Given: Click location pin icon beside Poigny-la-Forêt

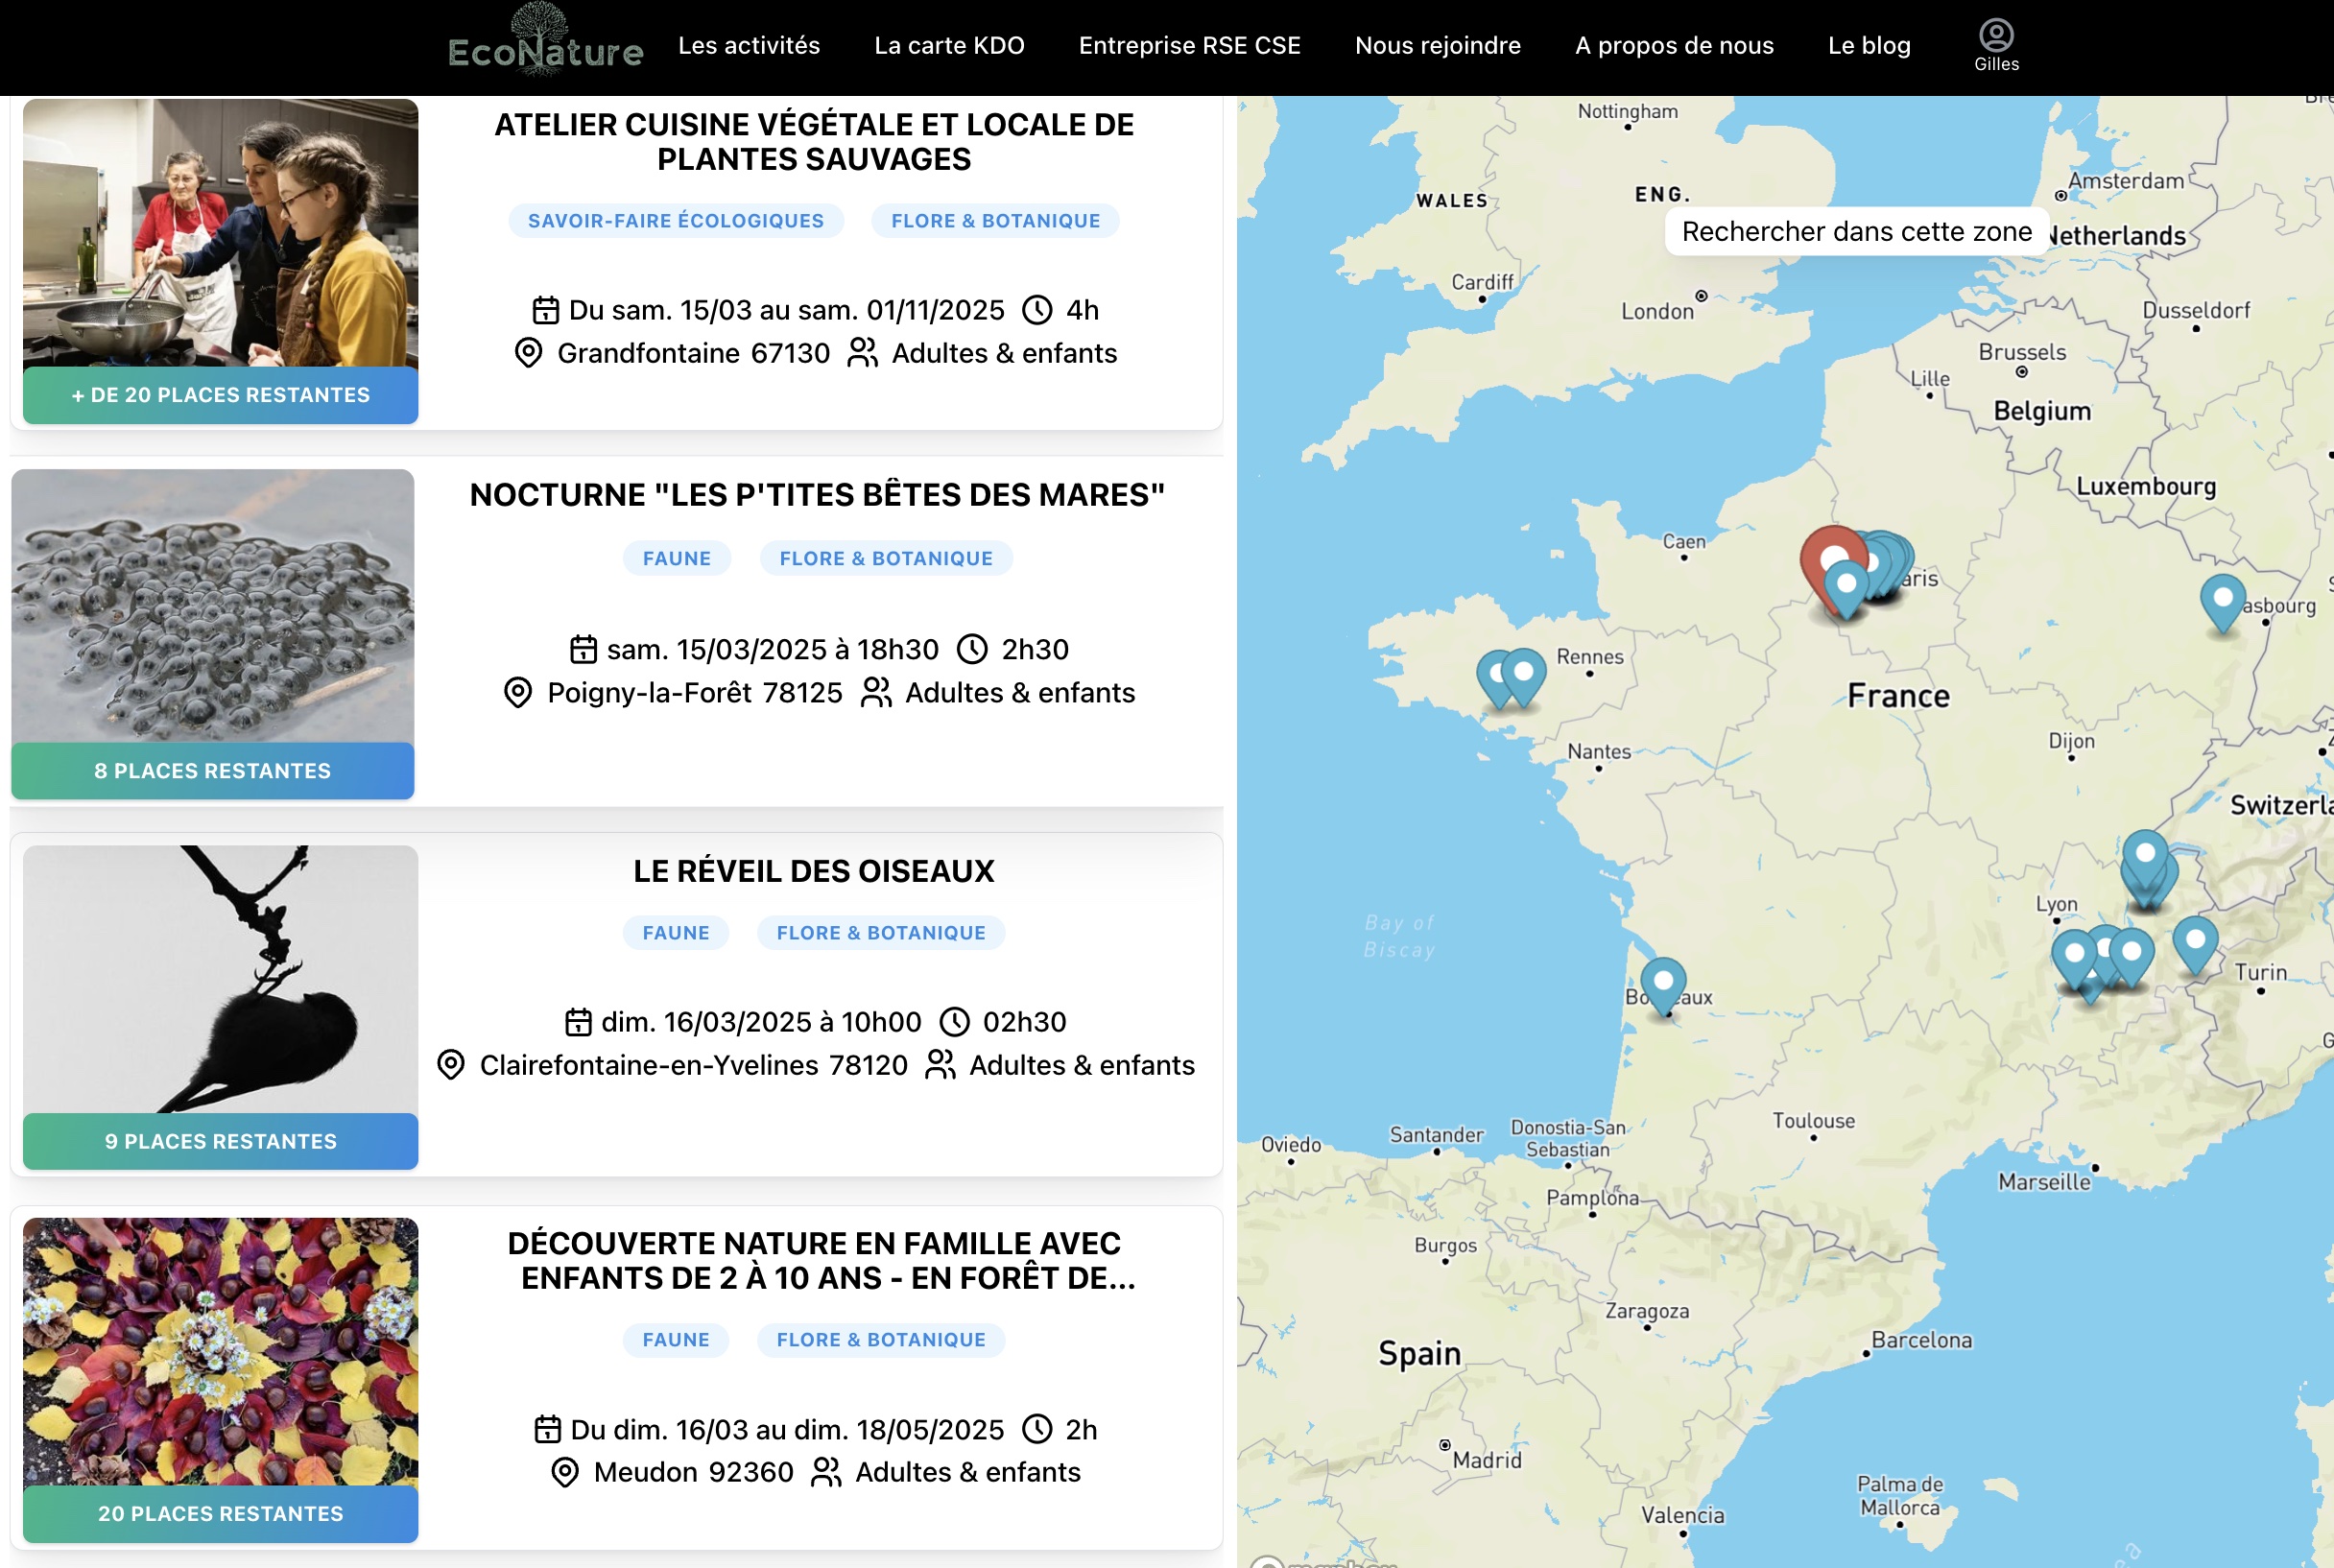Looking at the screenshot, I should pos(518,693).
